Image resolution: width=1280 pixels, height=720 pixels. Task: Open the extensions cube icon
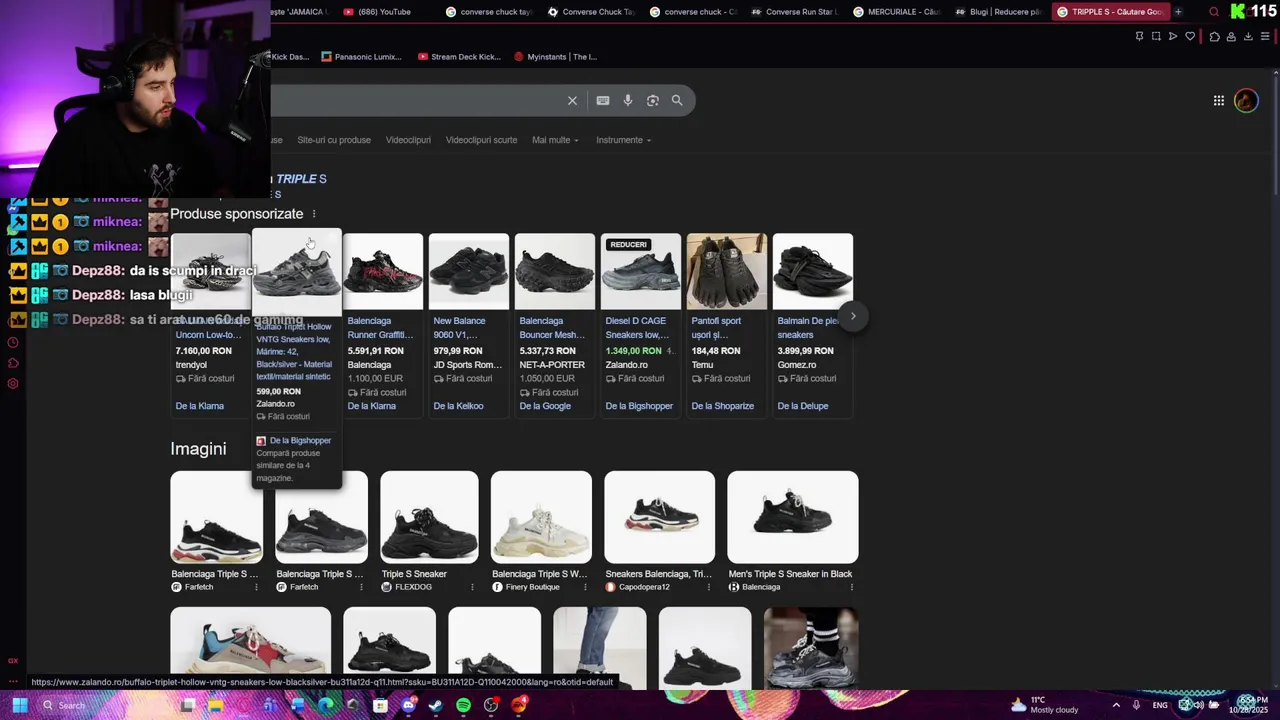[x=1214, y=36]
